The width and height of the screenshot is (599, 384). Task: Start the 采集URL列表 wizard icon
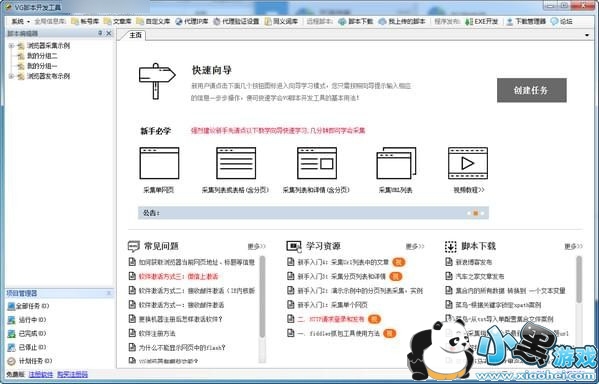[396, 163]
